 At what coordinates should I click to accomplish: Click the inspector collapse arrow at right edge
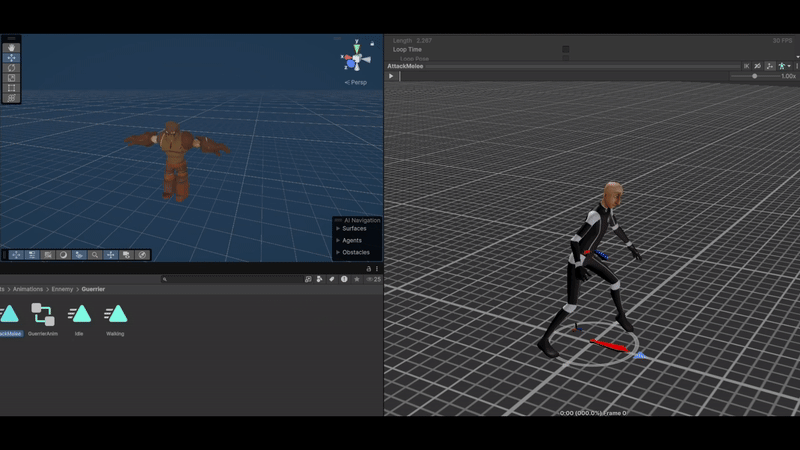797,57
